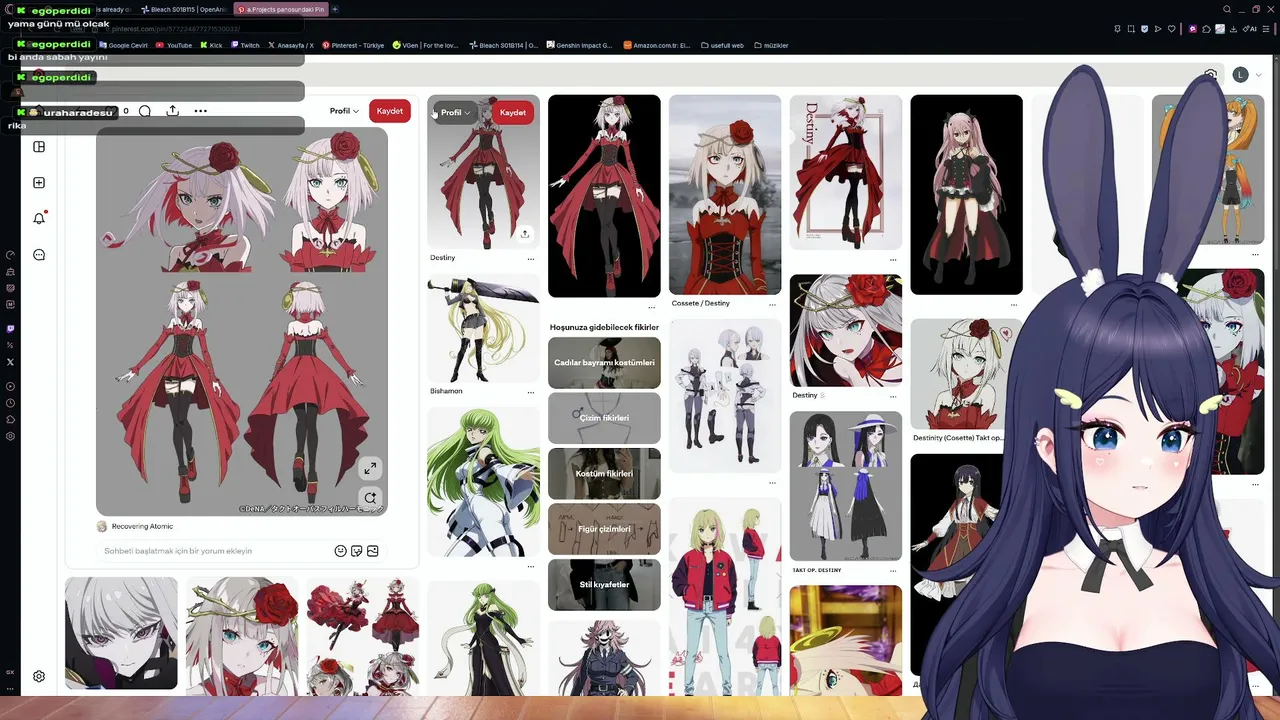Open Profil dropdown on hovered Destiny pin

(455, 113)
